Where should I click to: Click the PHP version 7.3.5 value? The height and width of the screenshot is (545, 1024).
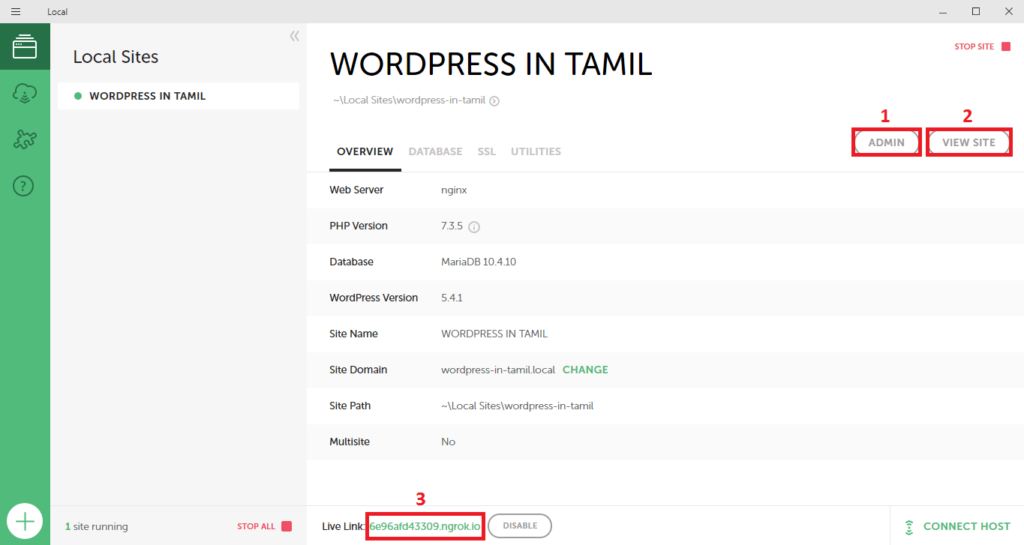(452, 226)
